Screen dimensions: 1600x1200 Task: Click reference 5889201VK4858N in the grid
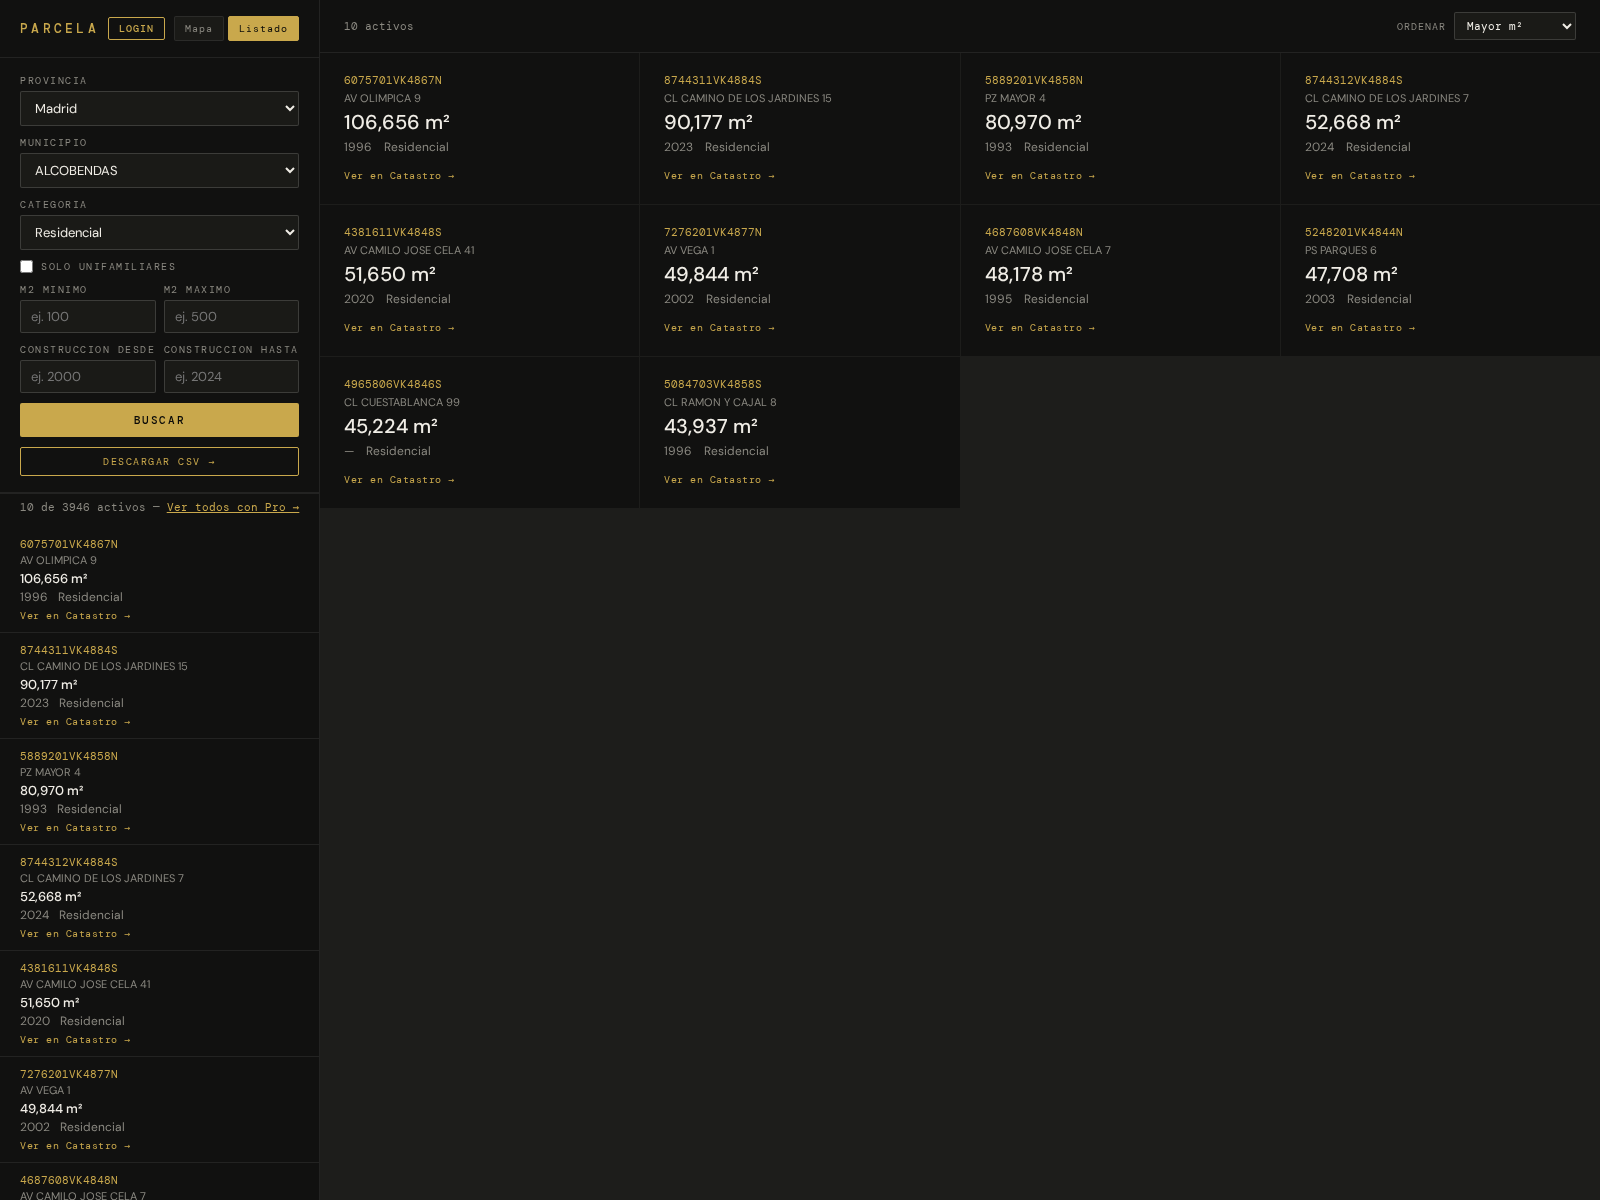[x=1034, y=80]
